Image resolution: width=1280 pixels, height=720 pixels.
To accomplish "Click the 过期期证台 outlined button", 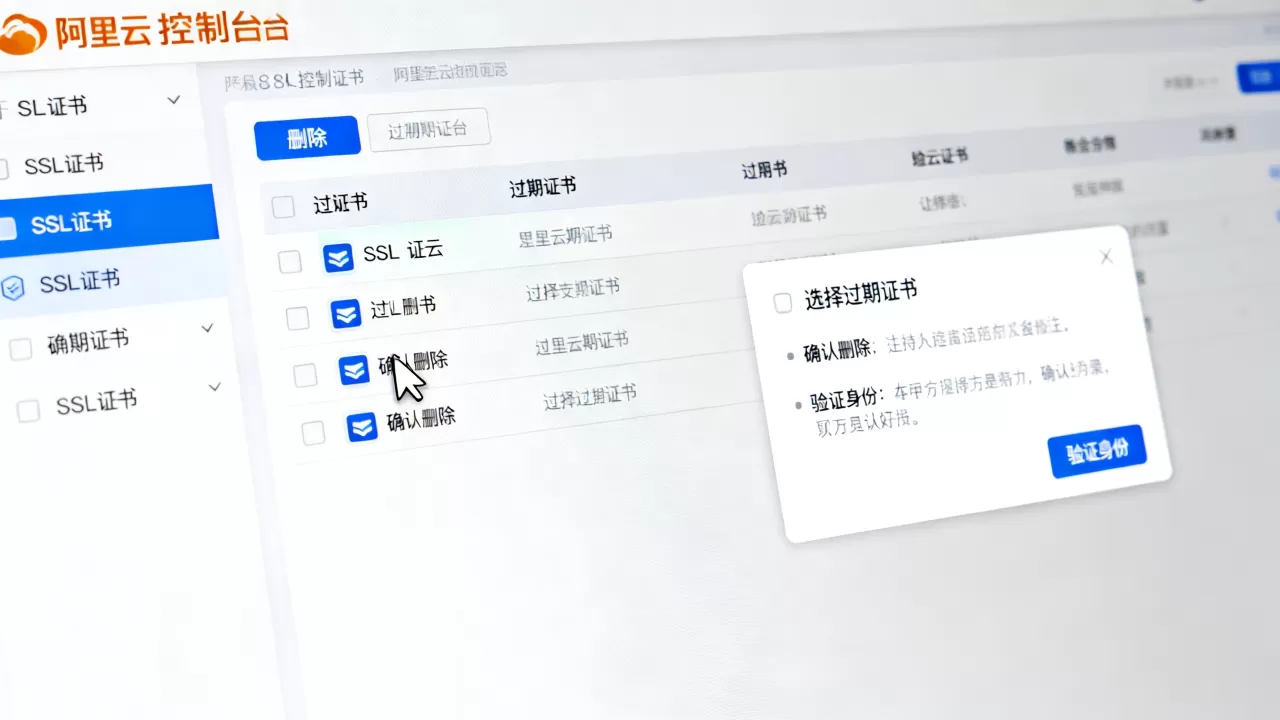I will coord(428,130).
